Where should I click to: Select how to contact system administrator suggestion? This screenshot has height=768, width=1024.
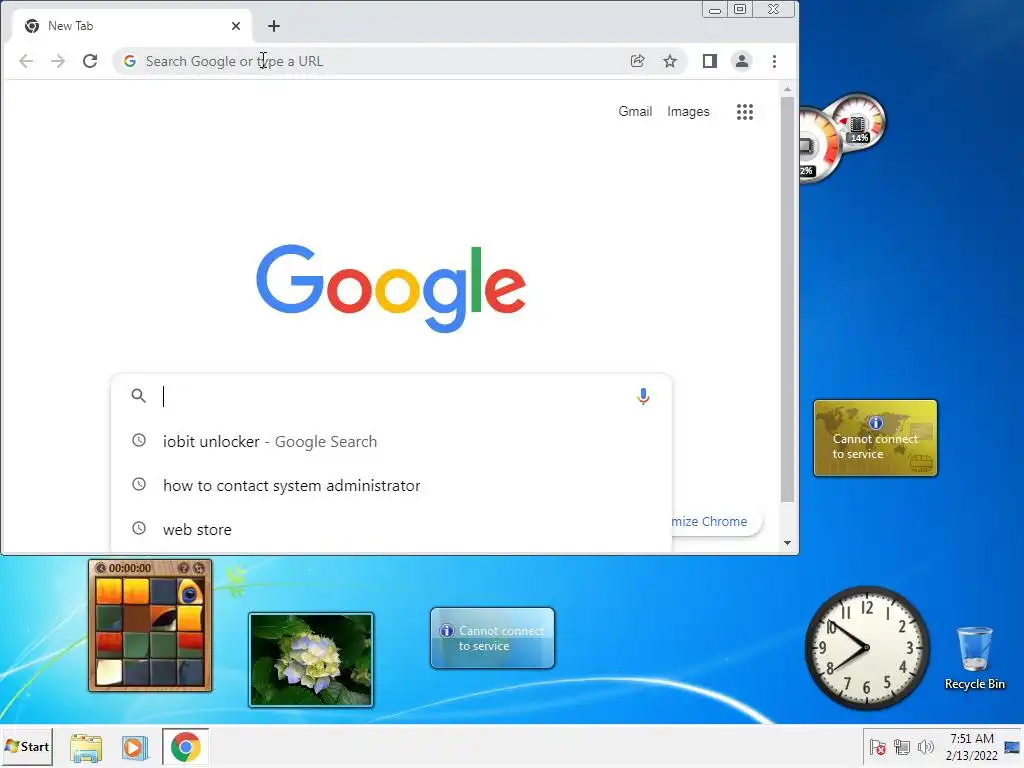click(x=392, y=485)
